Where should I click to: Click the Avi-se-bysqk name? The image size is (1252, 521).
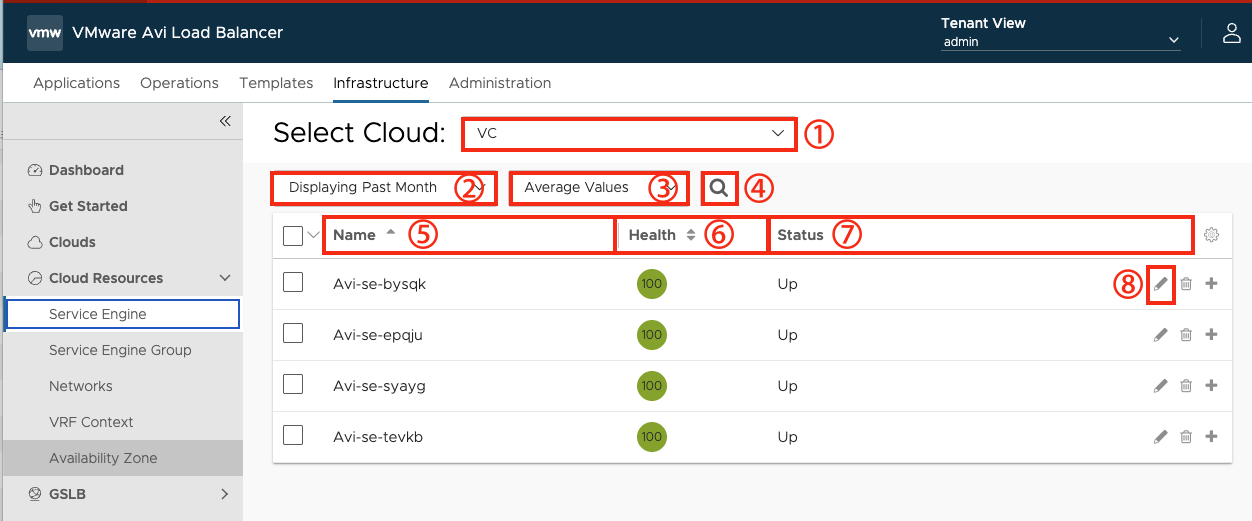coord(380,284)
